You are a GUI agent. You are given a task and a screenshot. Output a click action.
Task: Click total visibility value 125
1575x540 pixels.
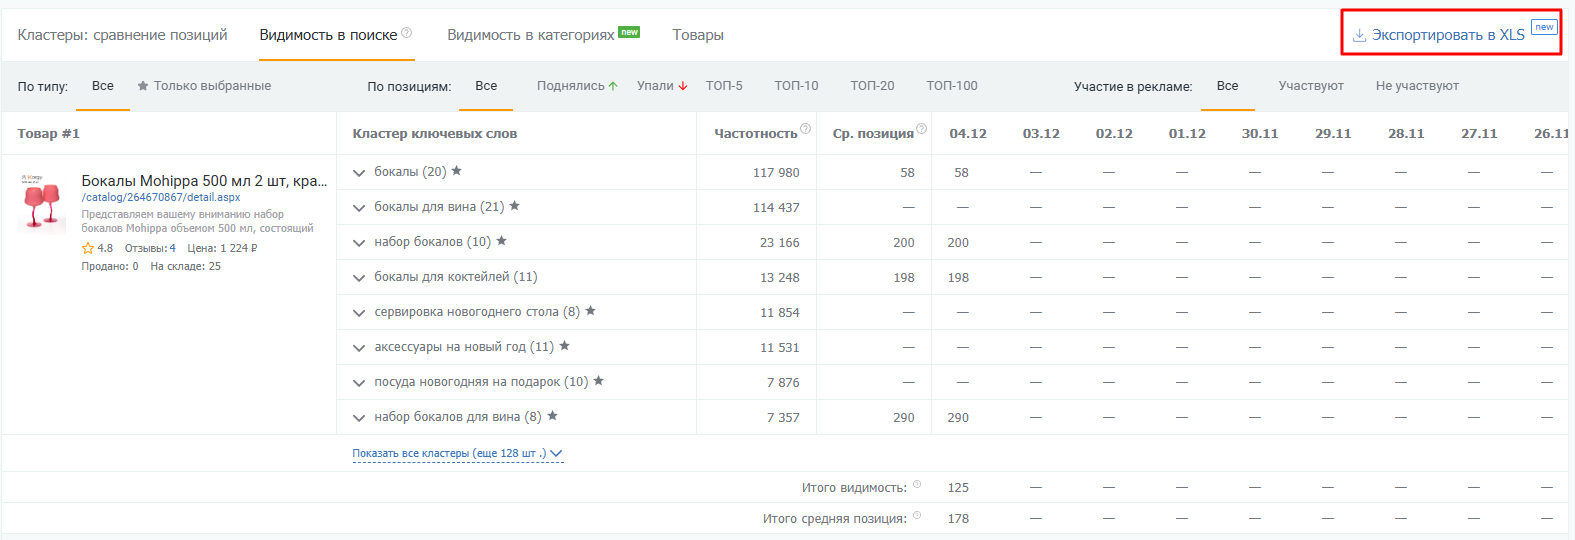click(958, 488)
